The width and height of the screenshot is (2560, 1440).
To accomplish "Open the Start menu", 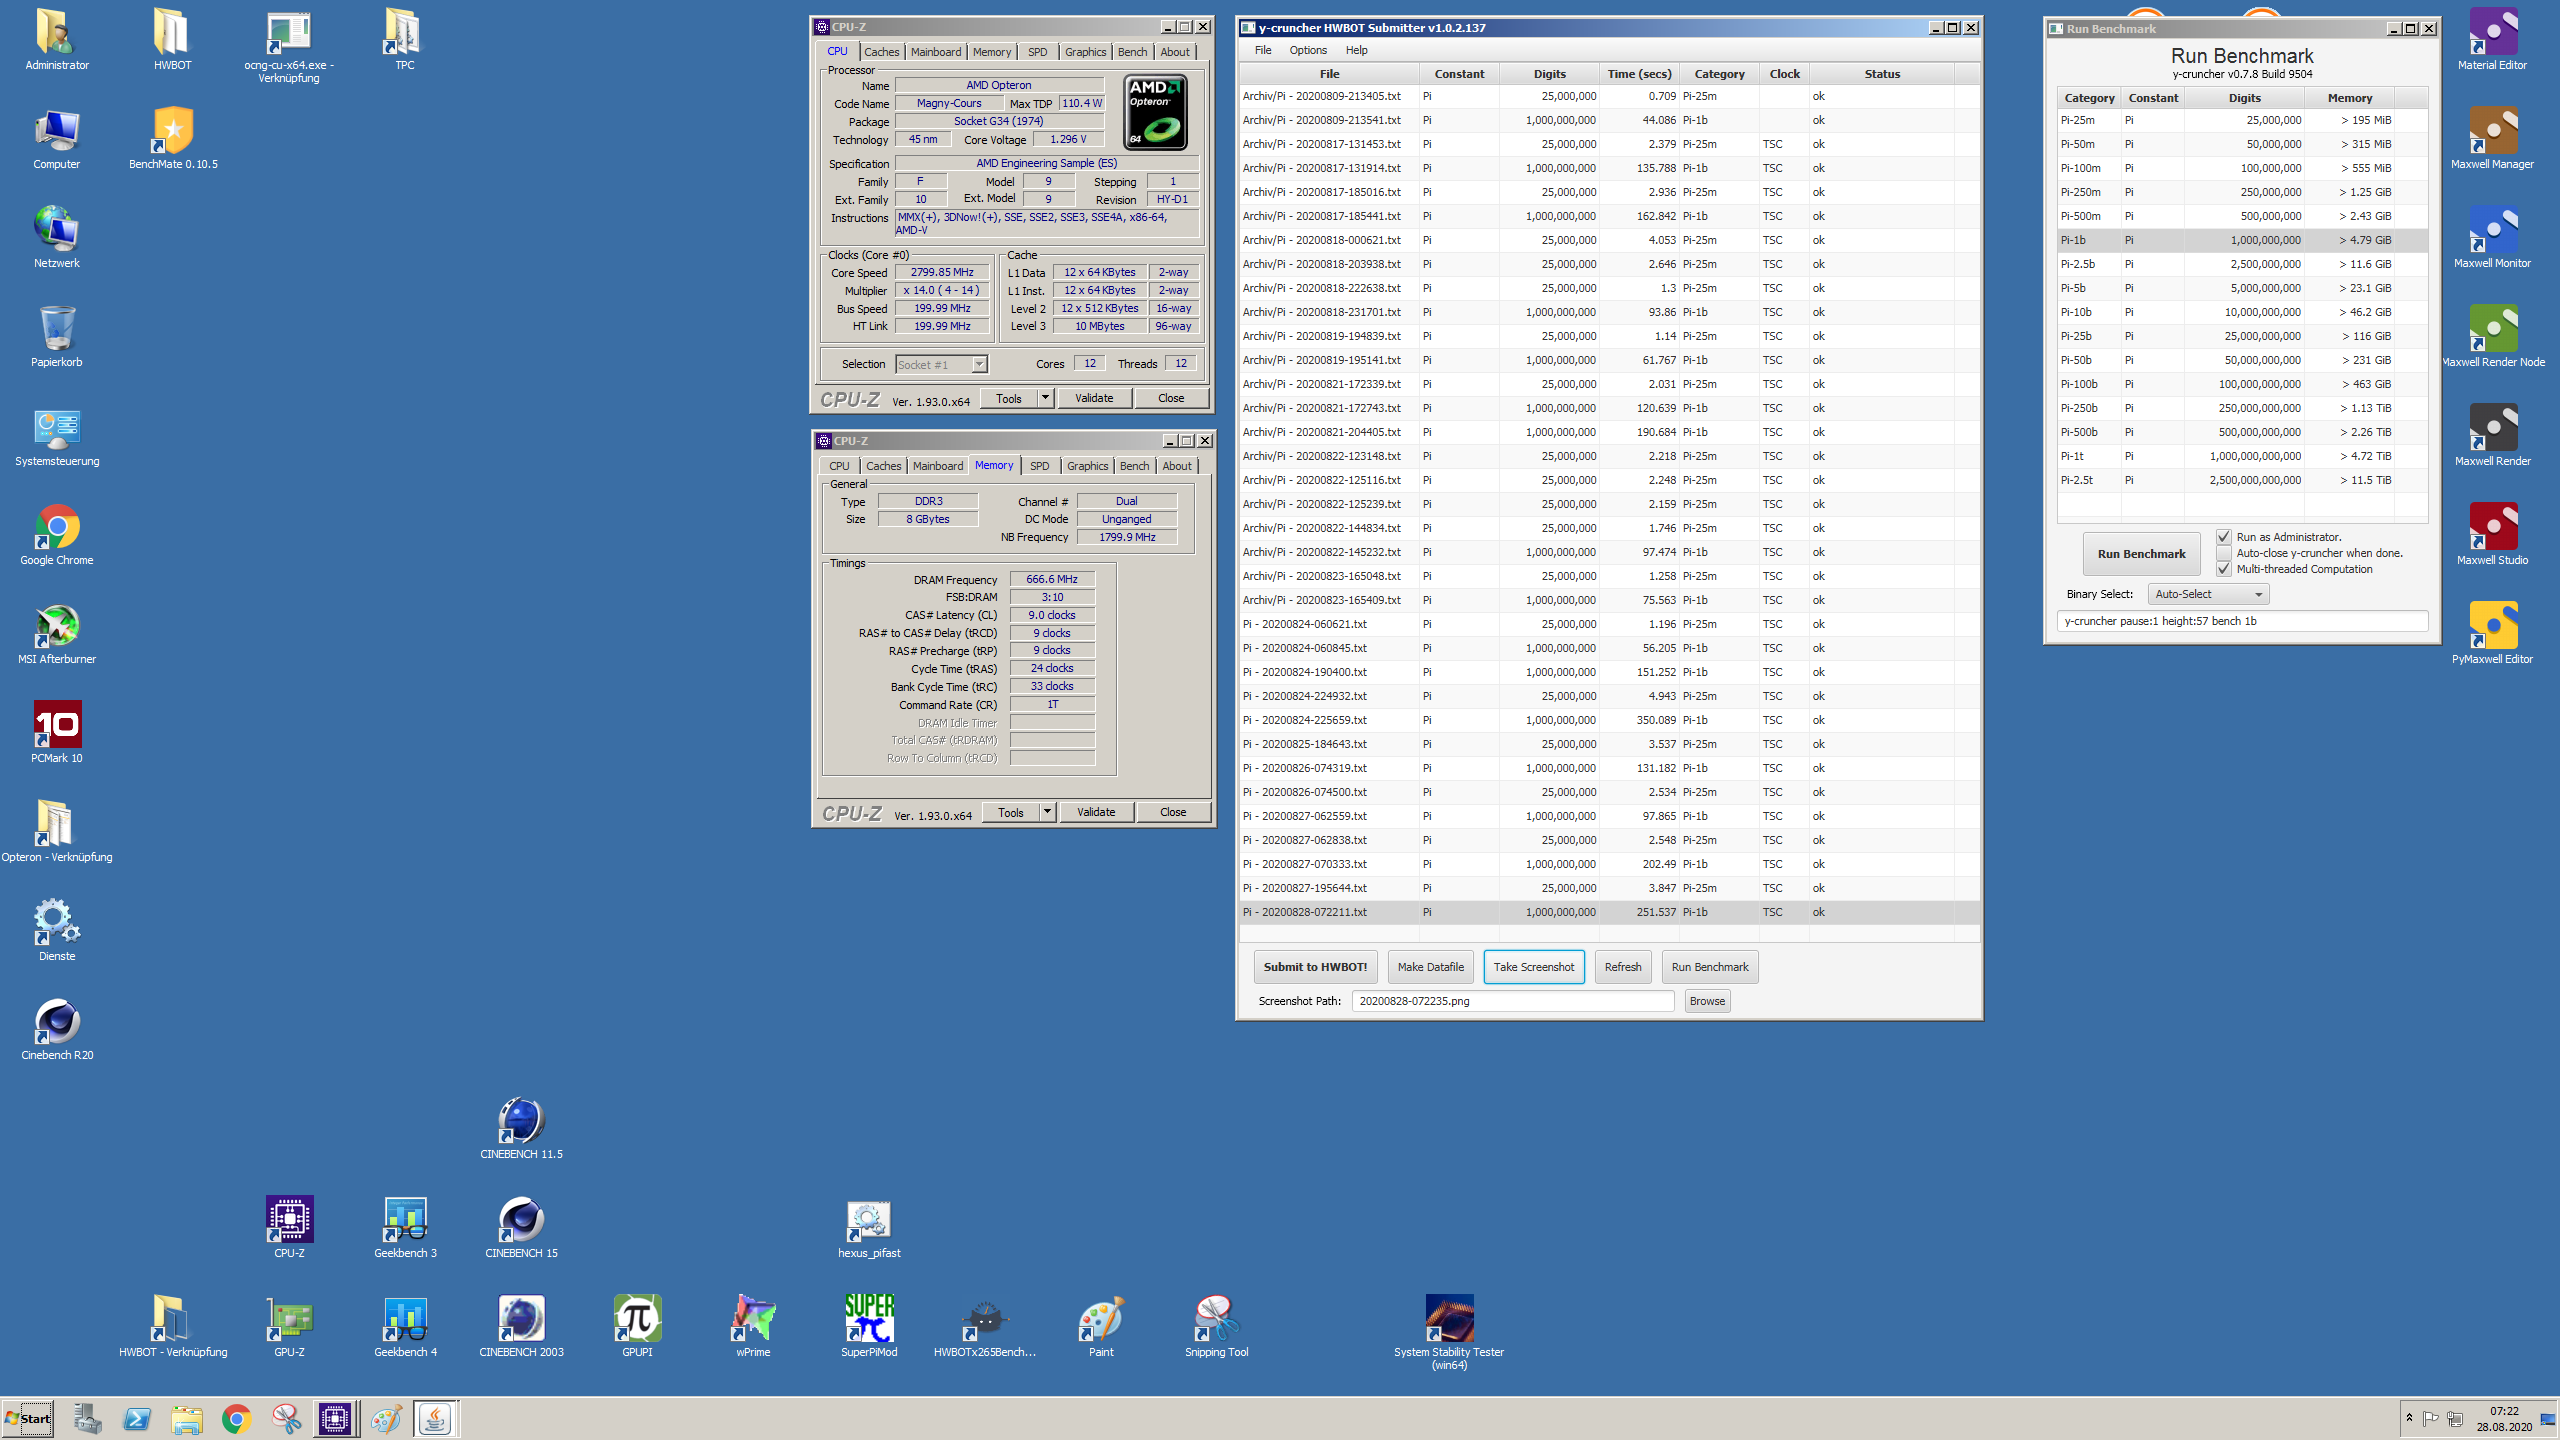I will point(28,1419).
